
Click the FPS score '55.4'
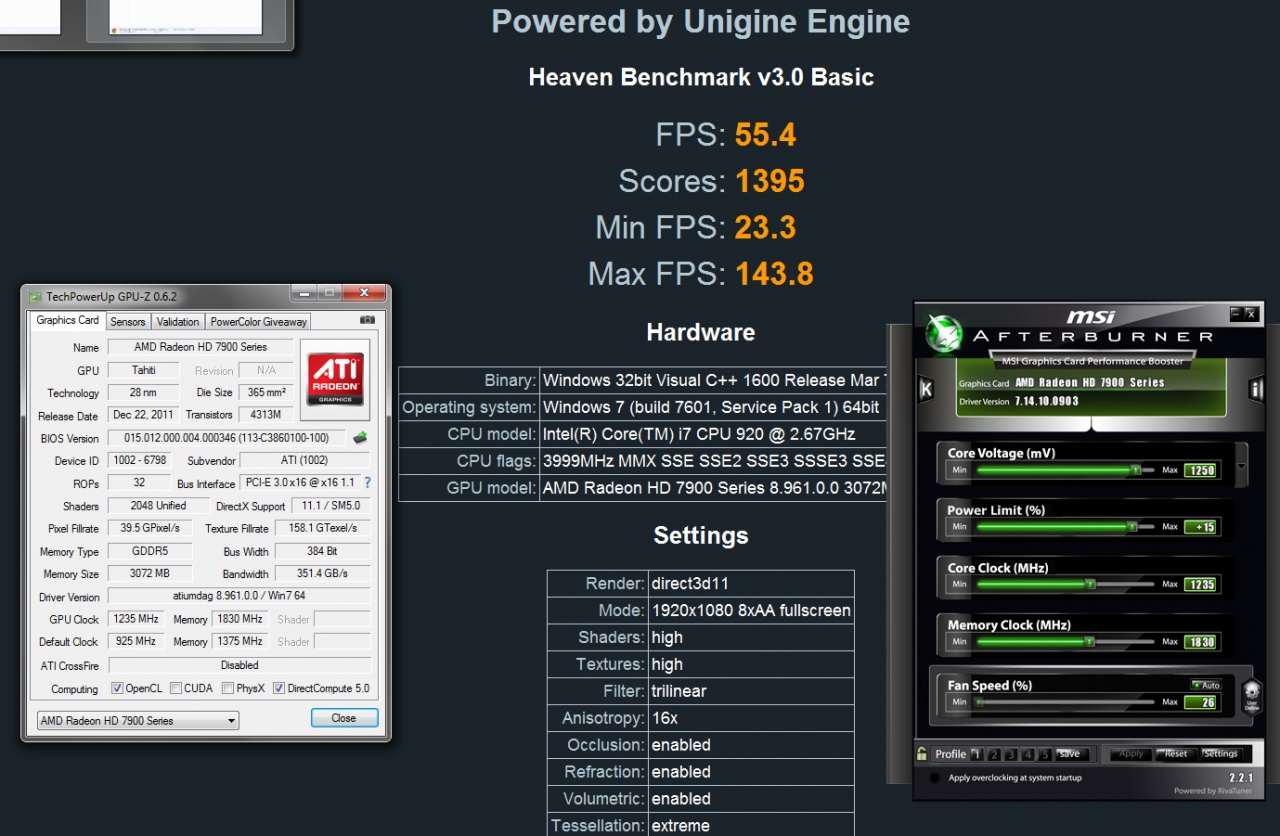click(x=766, y=135)
